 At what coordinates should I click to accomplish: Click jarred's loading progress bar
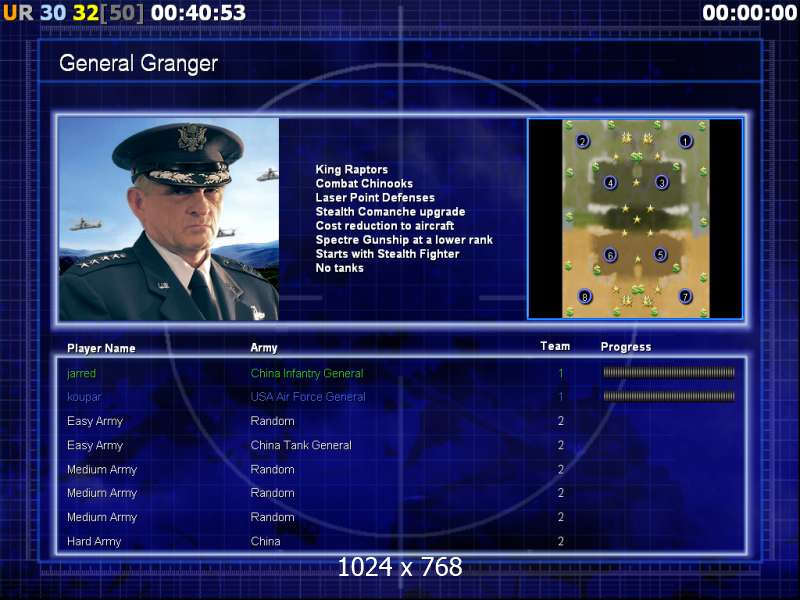669,373
